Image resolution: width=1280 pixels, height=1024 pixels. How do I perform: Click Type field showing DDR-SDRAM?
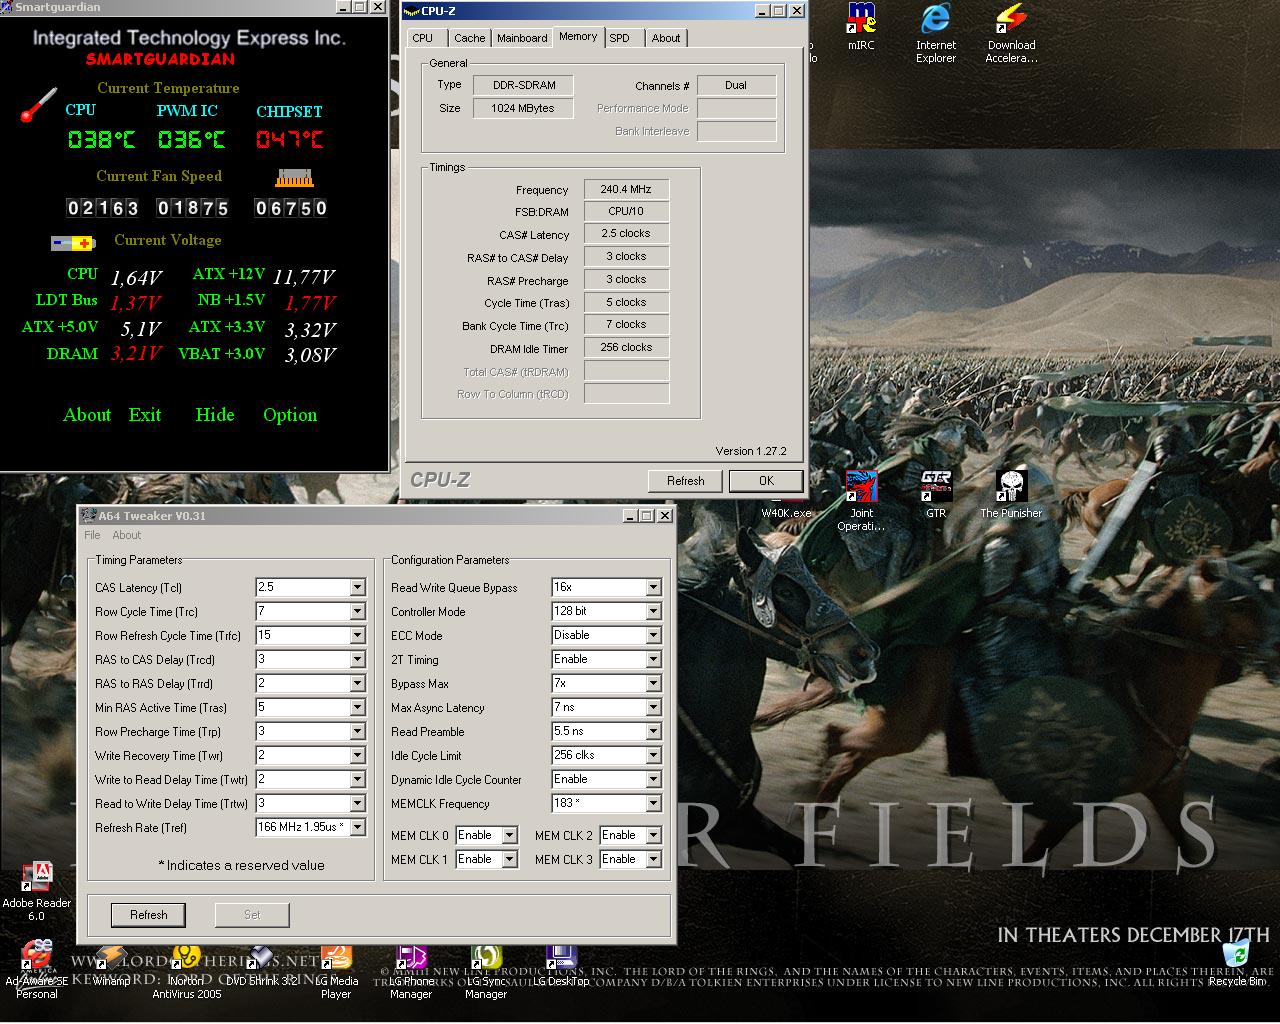523,85
